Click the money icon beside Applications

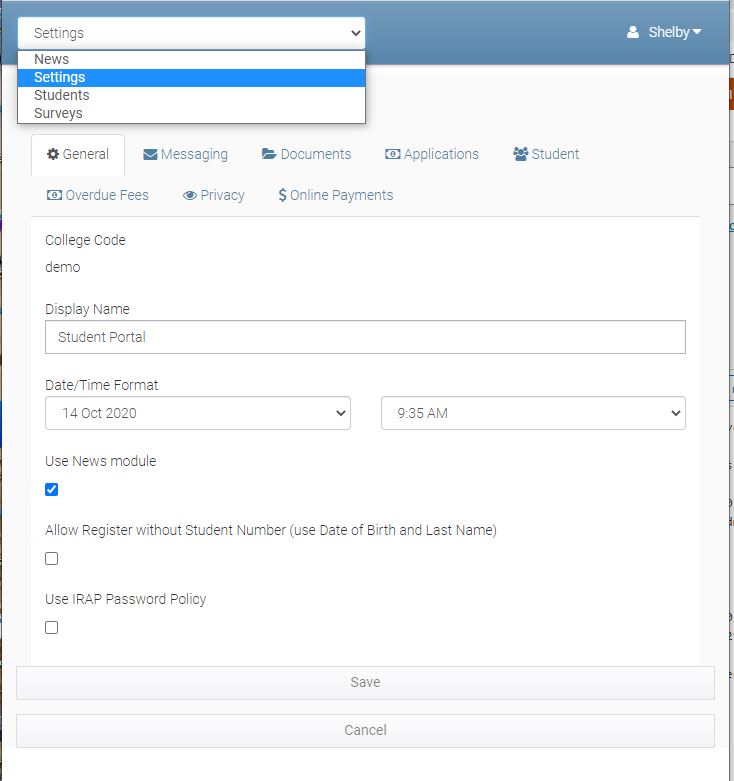pos(392,154)
